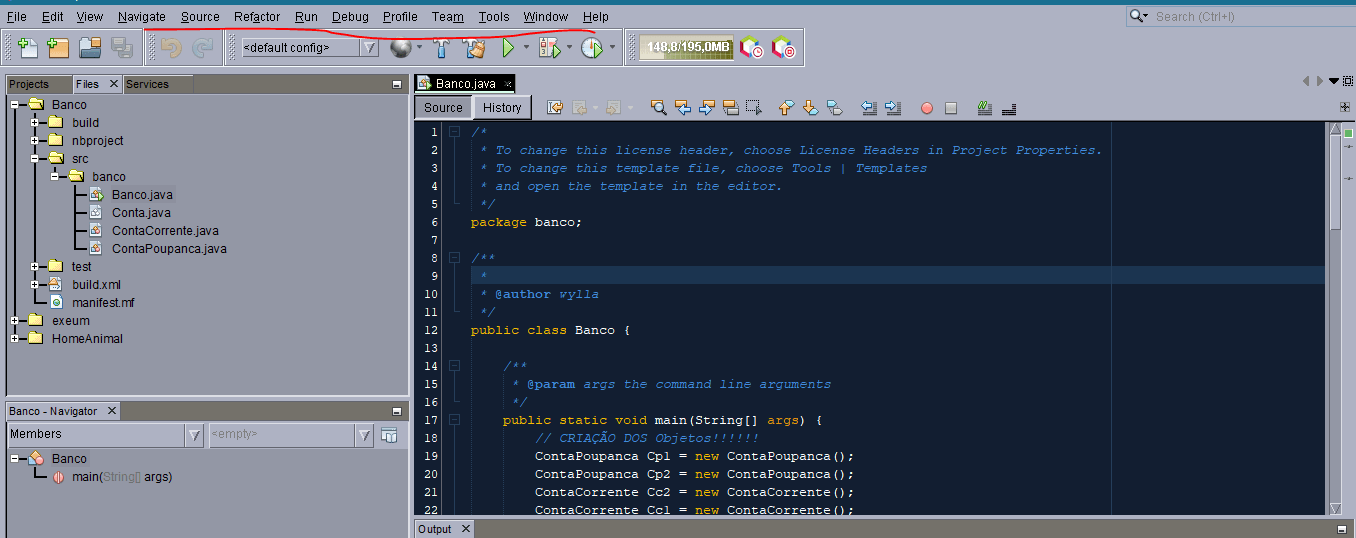Open the default config dropdown
The height and width of the screenshot is (538, 1356).
coord(369,47)
